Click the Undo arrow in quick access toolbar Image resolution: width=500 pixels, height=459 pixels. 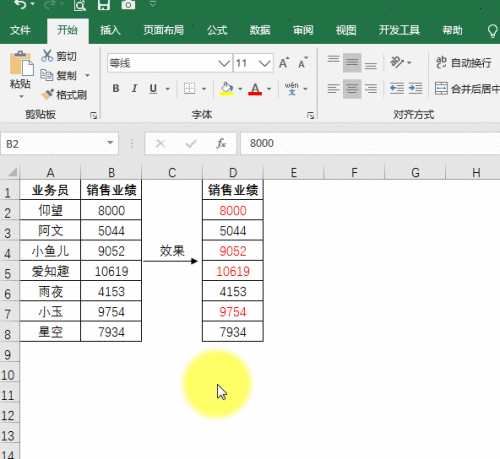coord(21,4)
